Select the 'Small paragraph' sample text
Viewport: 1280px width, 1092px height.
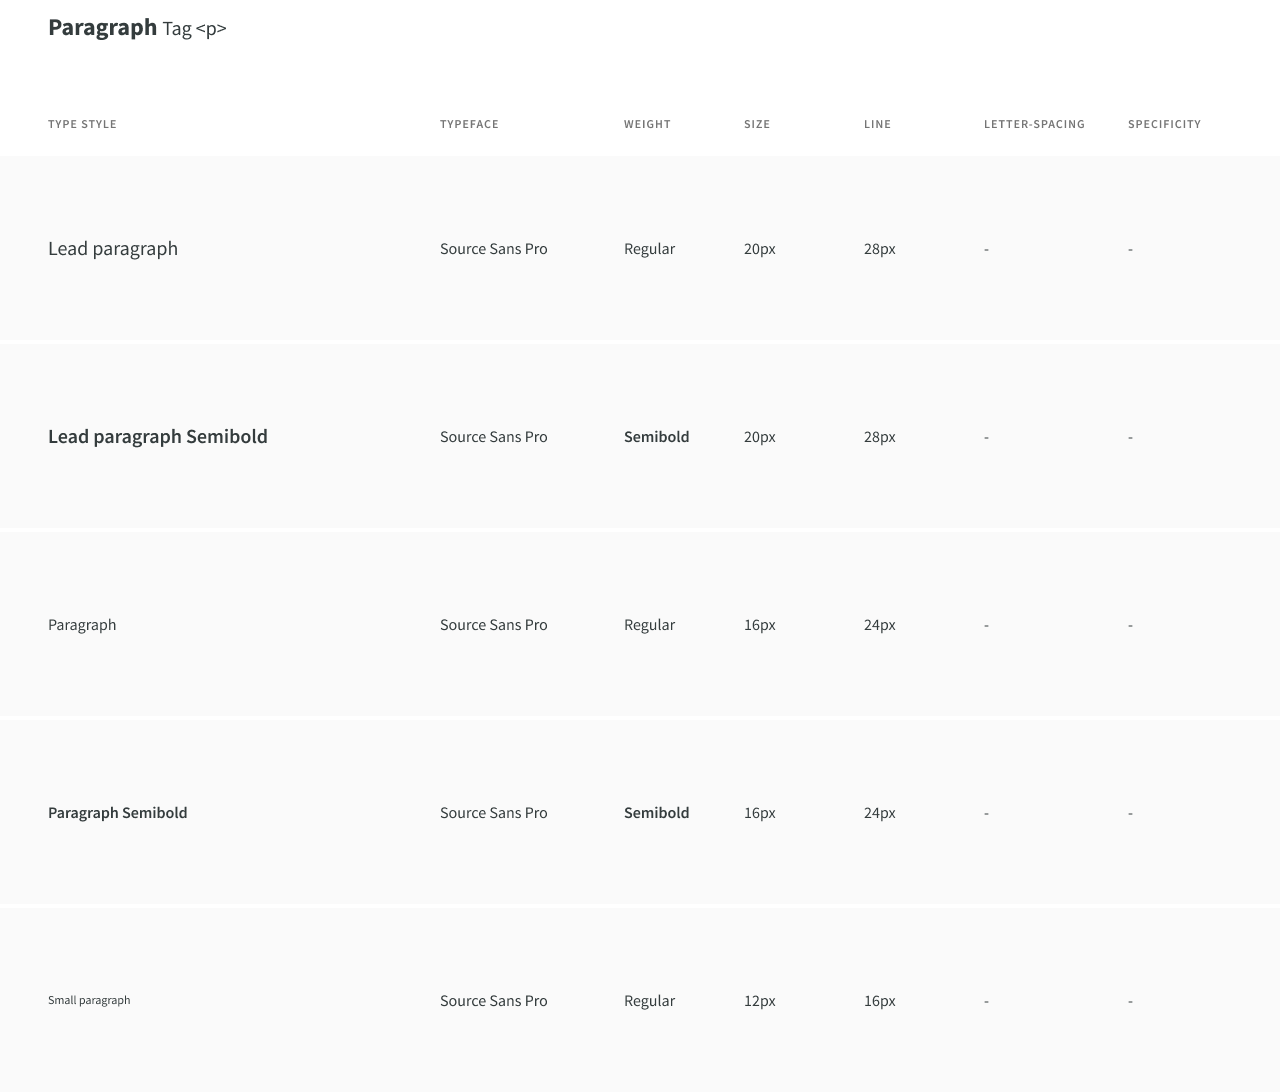click(89, 1000)
